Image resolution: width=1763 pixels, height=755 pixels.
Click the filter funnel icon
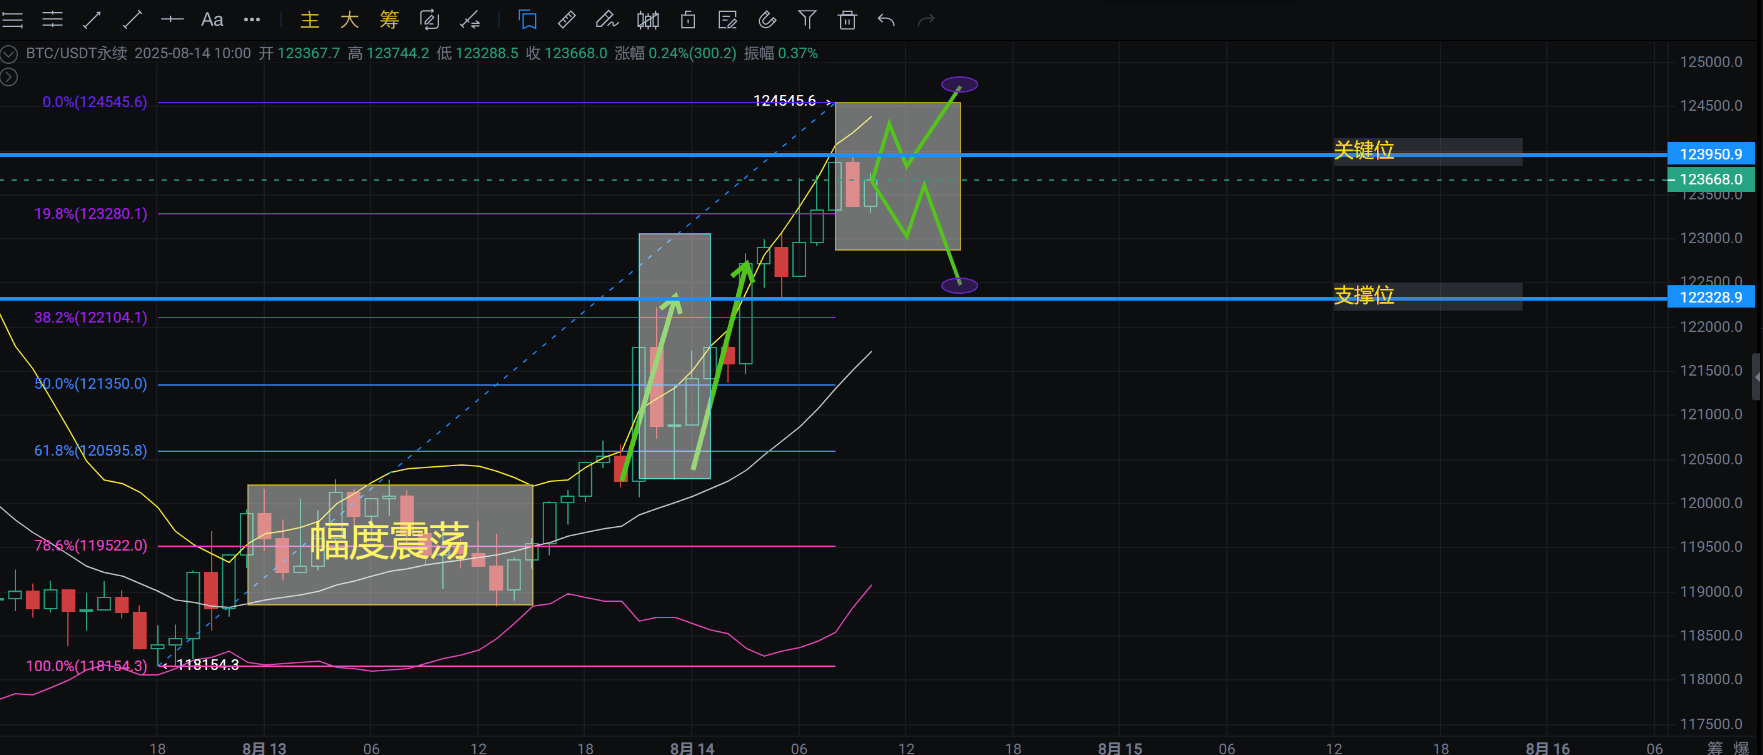tap(807, 19)
